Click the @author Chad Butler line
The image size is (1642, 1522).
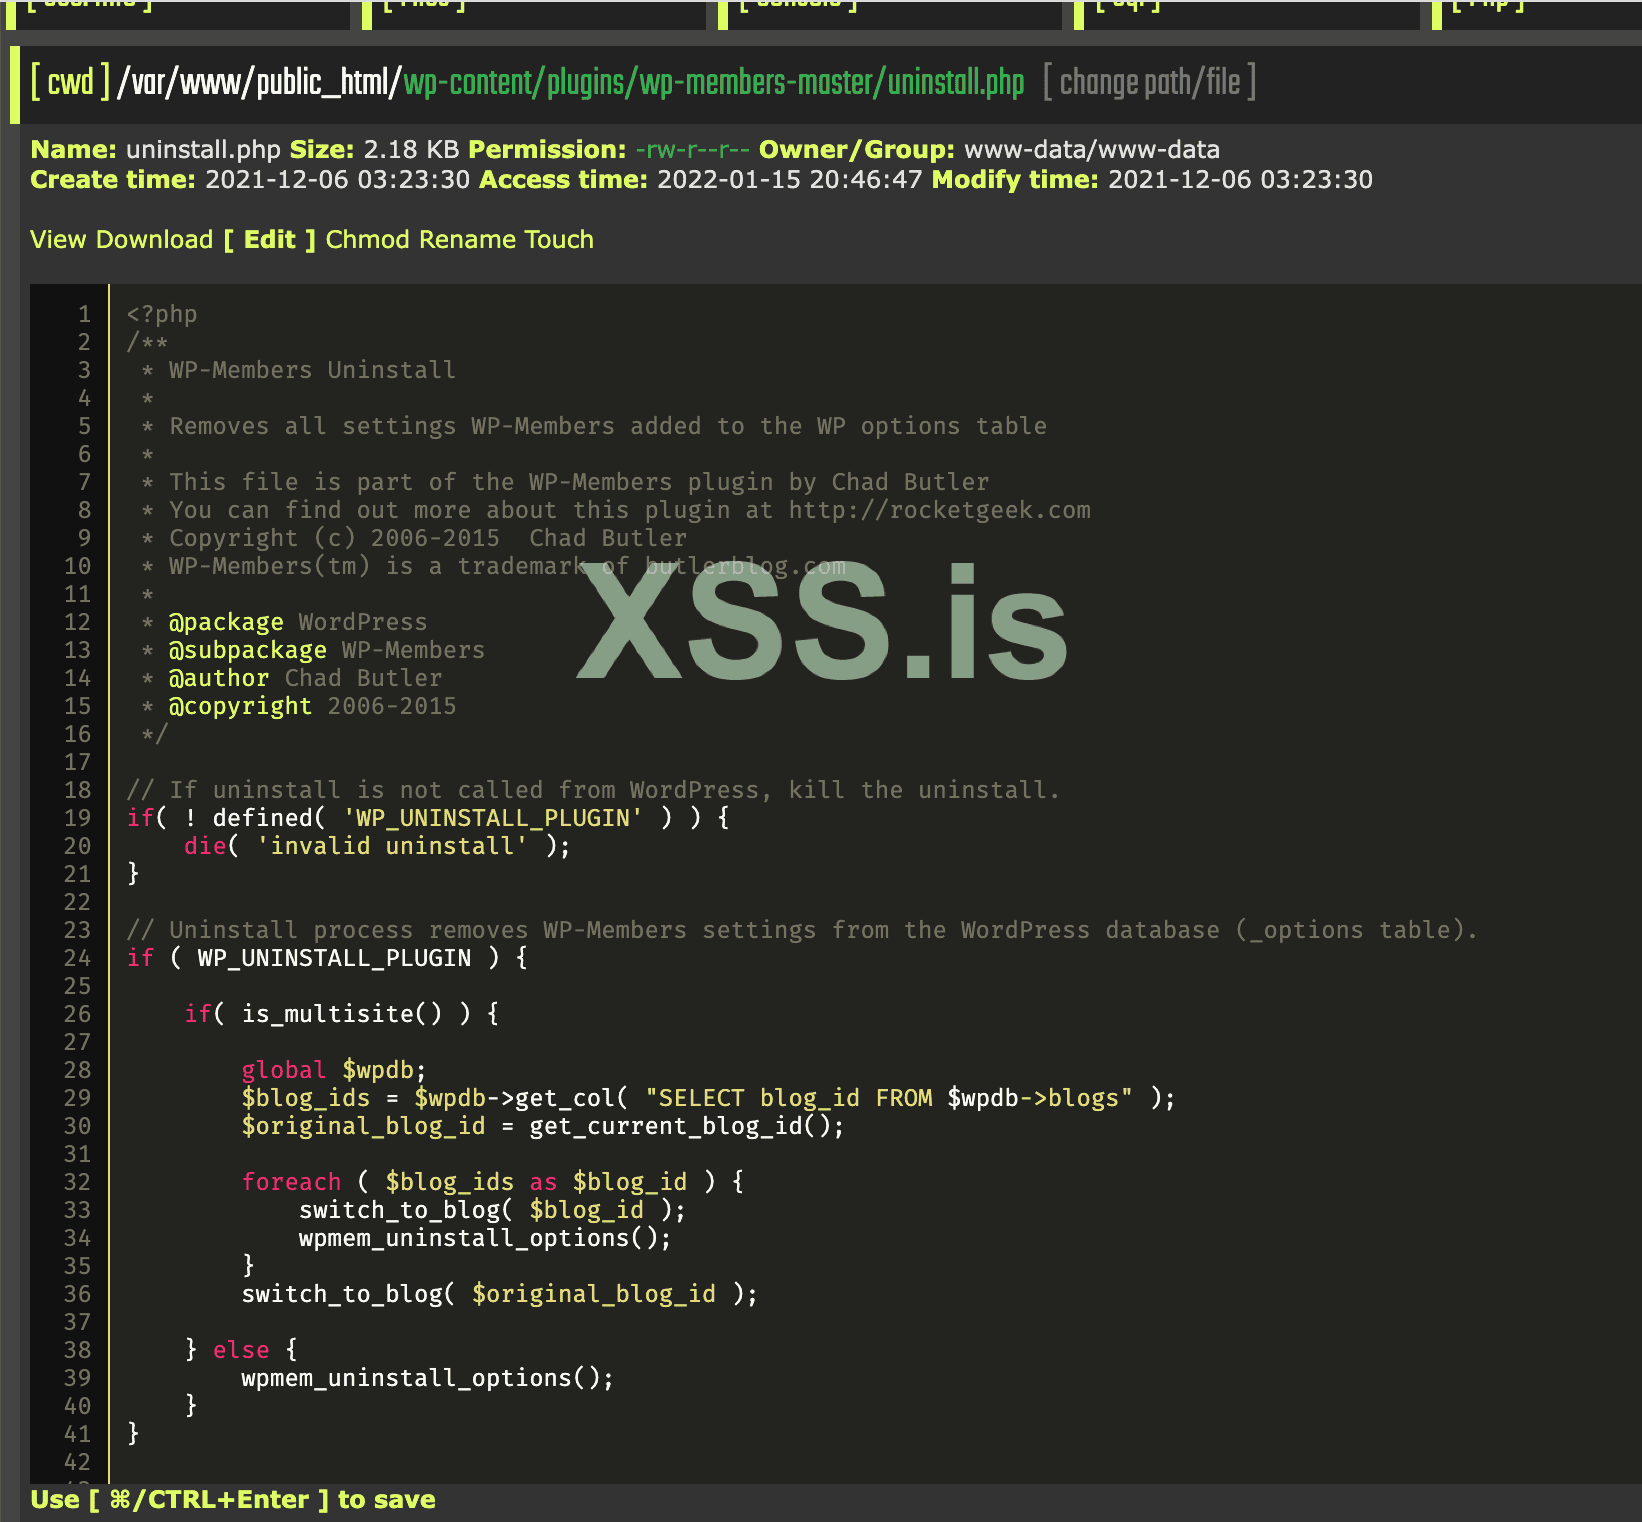305,678
